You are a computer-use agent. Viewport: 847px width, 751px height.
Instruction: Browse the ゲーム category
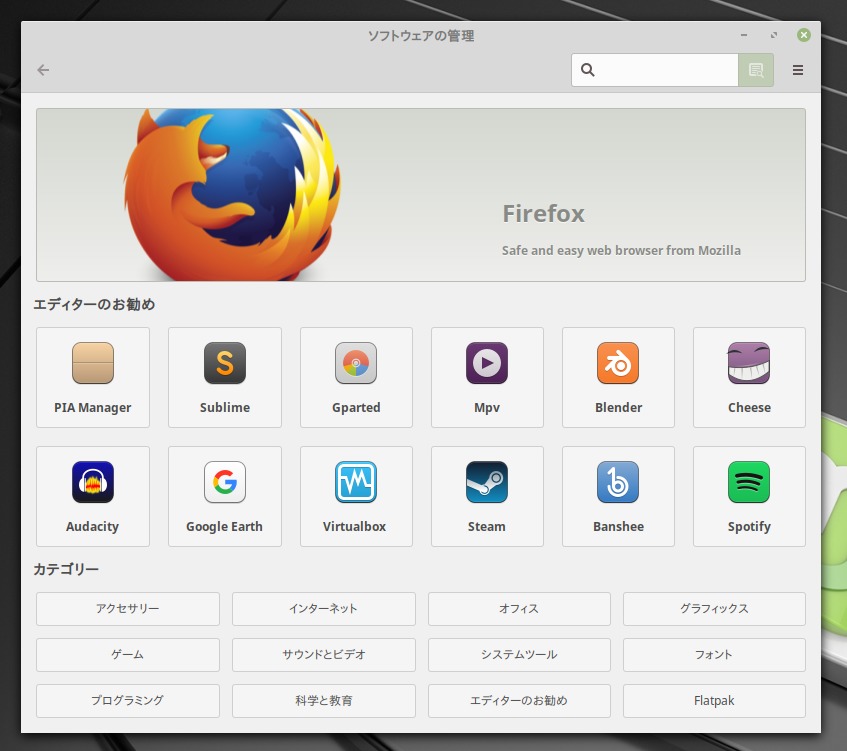(127, 655)
